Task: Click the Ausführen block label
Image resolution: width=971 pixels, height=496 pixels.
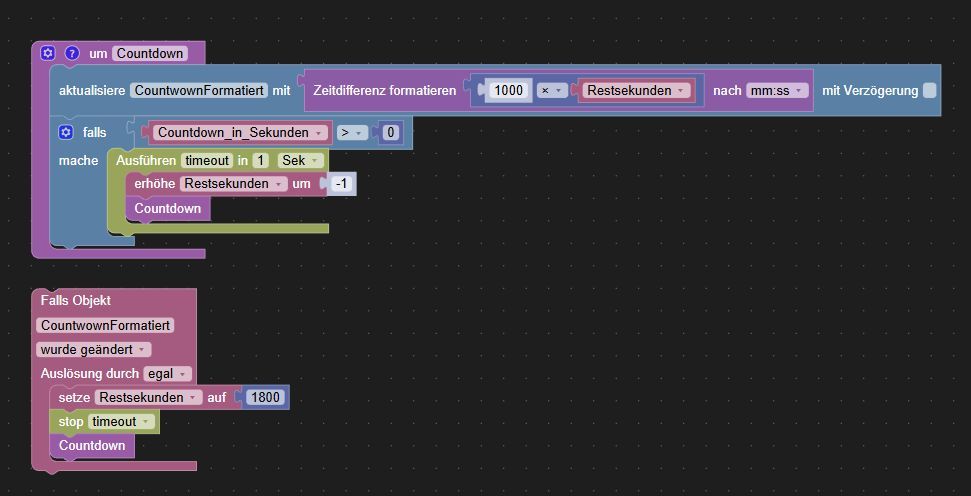Action: point(146,160)
